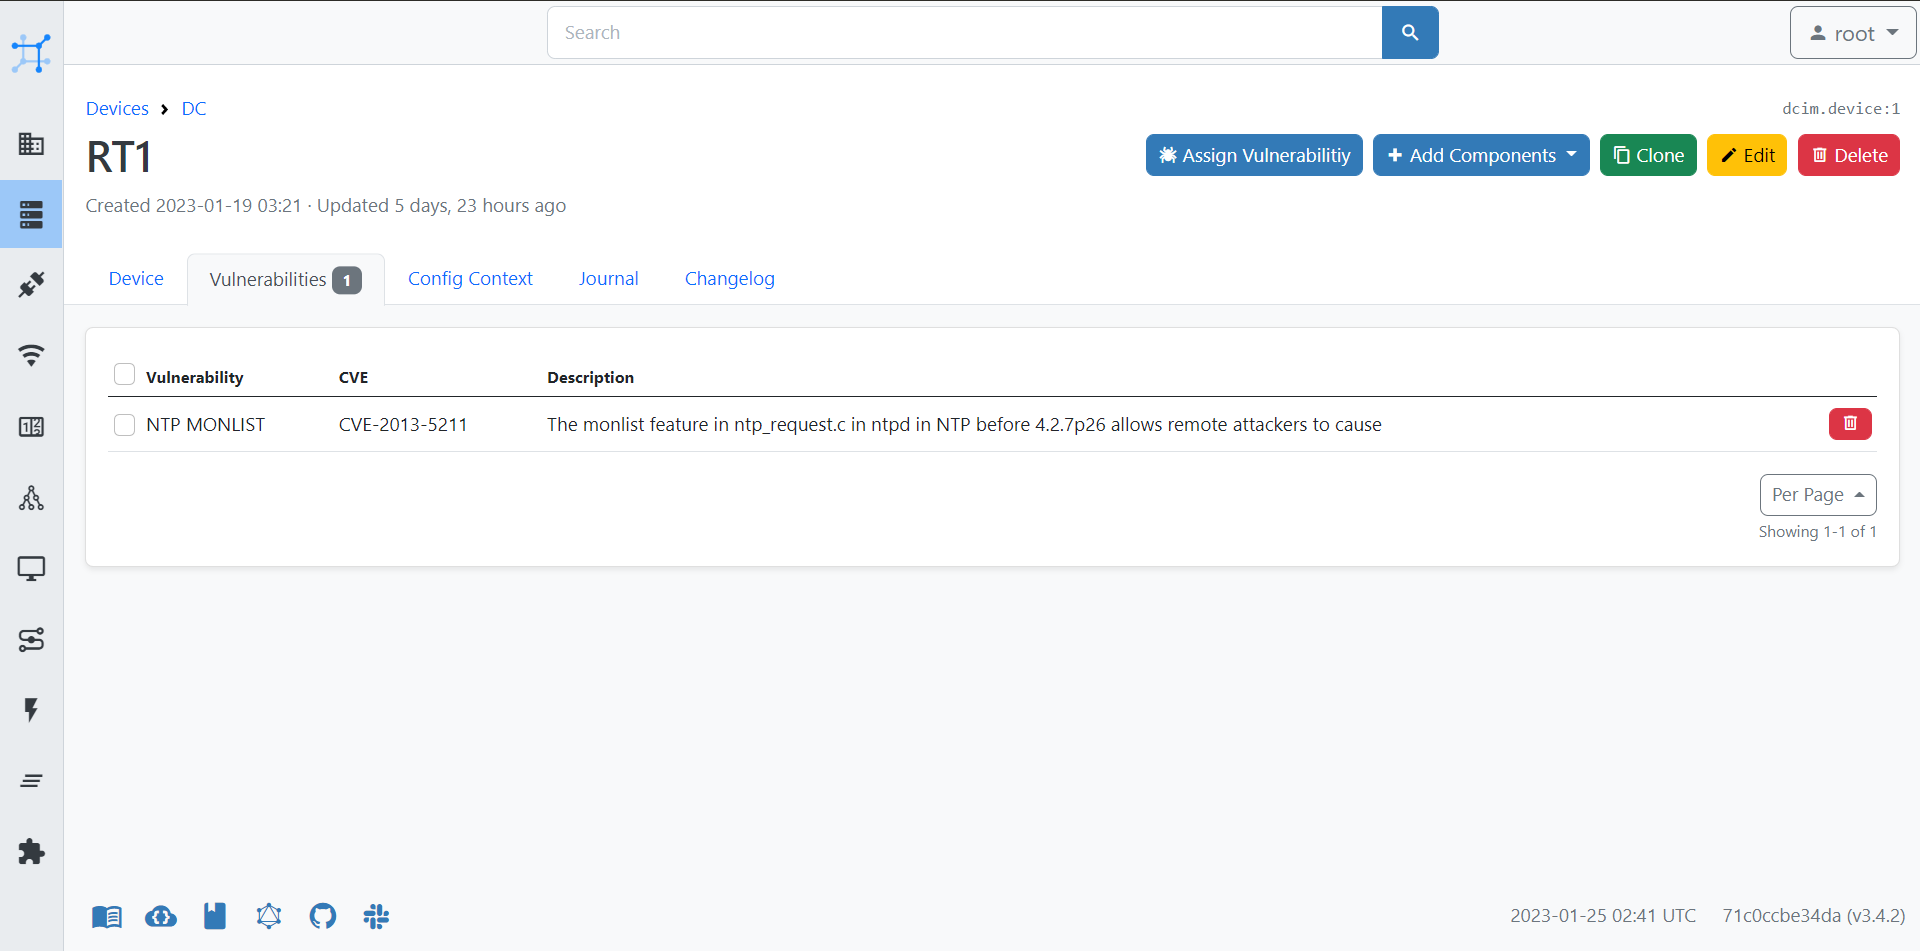Delete the RT1 device
1920x951 pixels.
coord(1849,155)
